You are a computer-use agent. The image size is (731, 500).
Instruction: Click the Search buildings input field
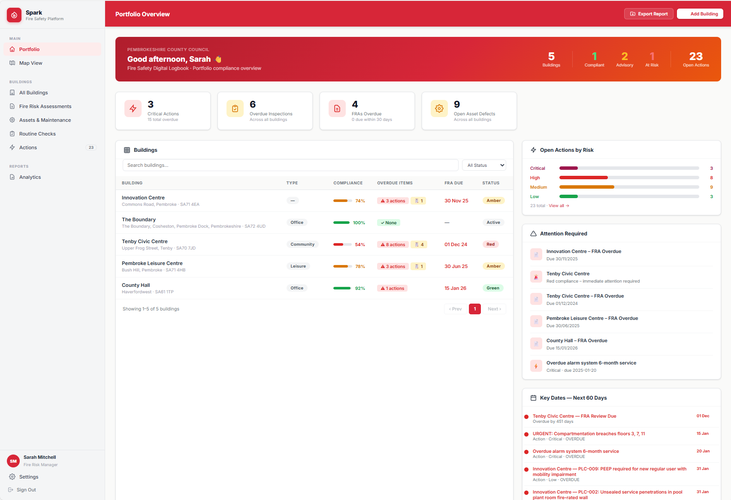pos(288,165)
